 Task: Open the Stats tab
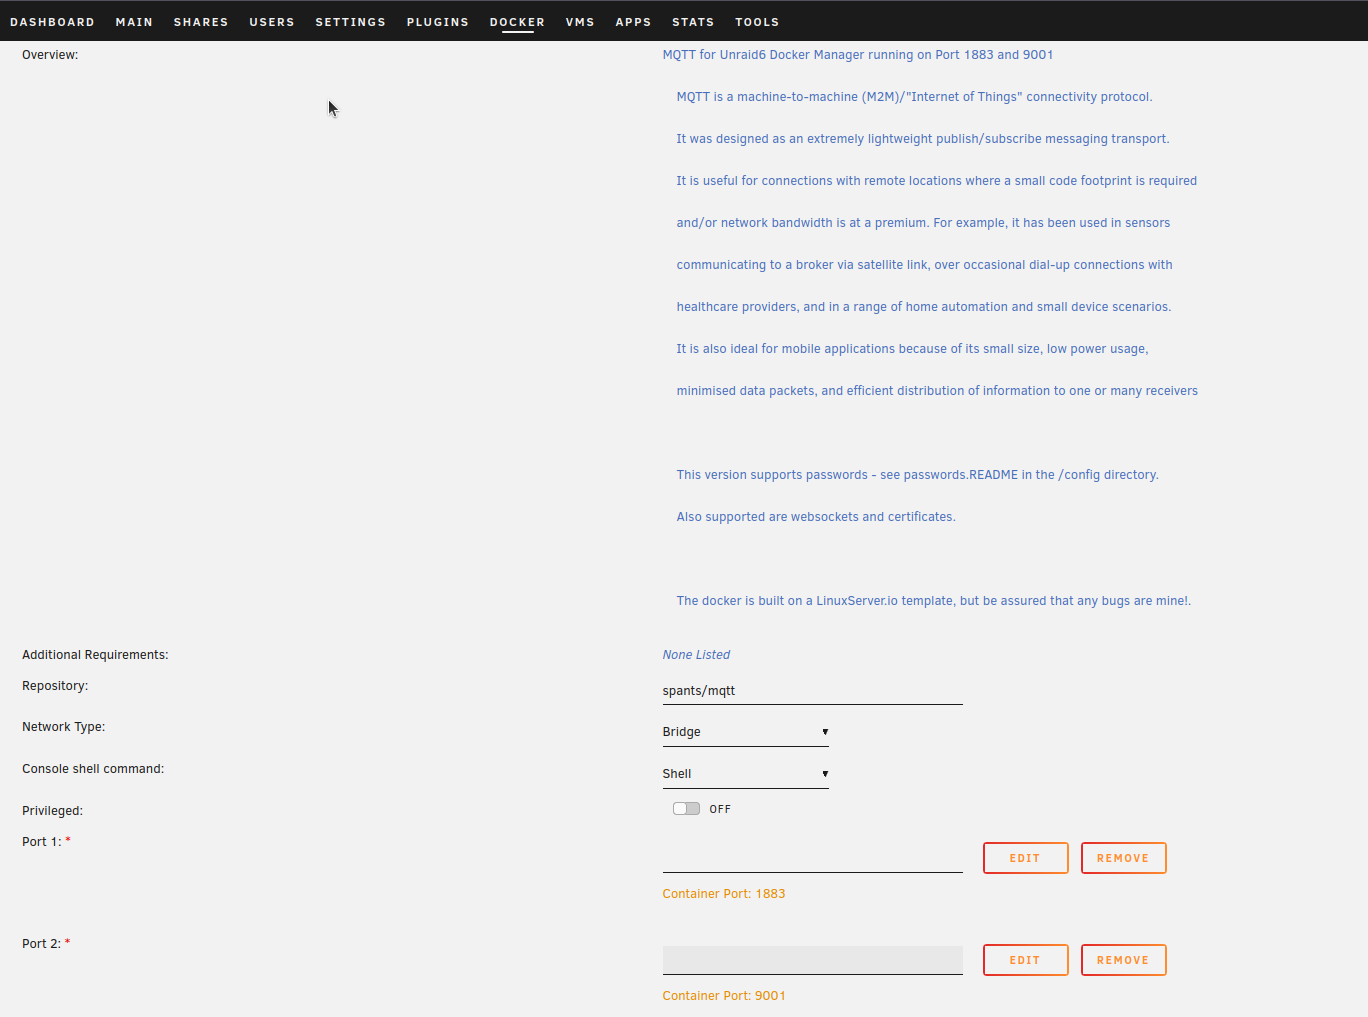(693, 22)
